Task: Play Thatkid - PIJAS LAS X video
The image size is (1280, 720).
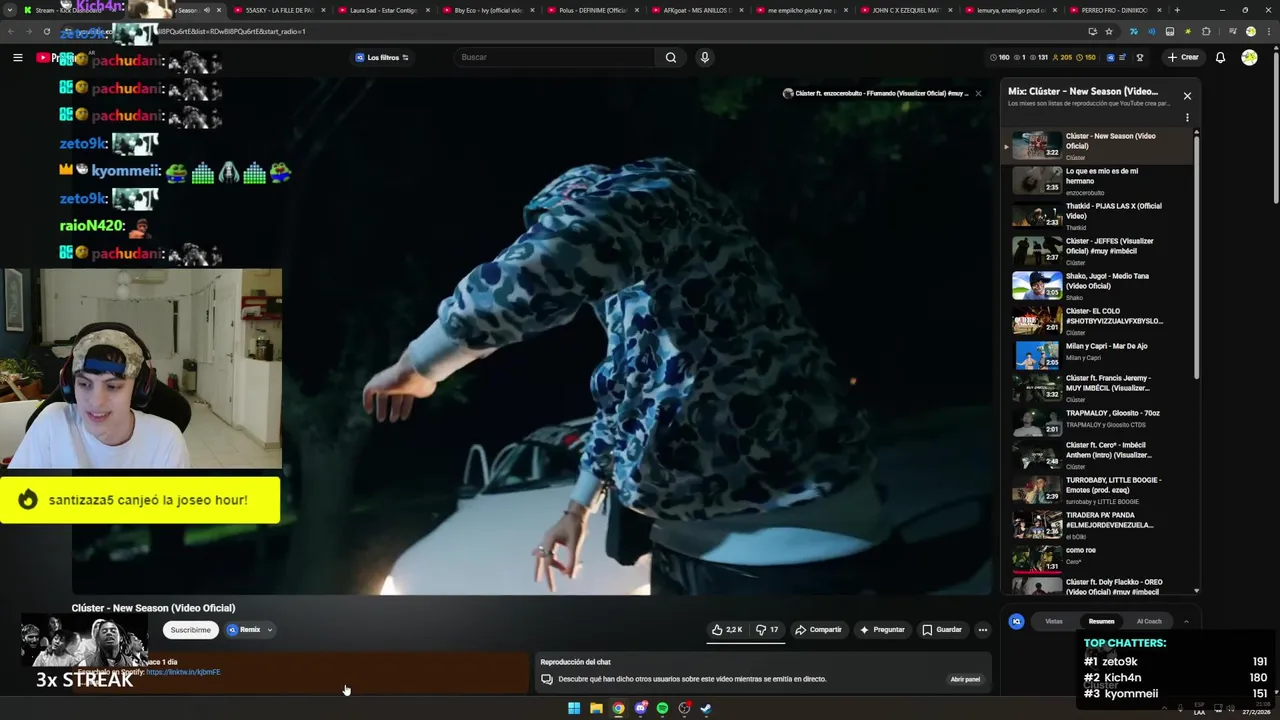Action: click(x=1100, y=216)
